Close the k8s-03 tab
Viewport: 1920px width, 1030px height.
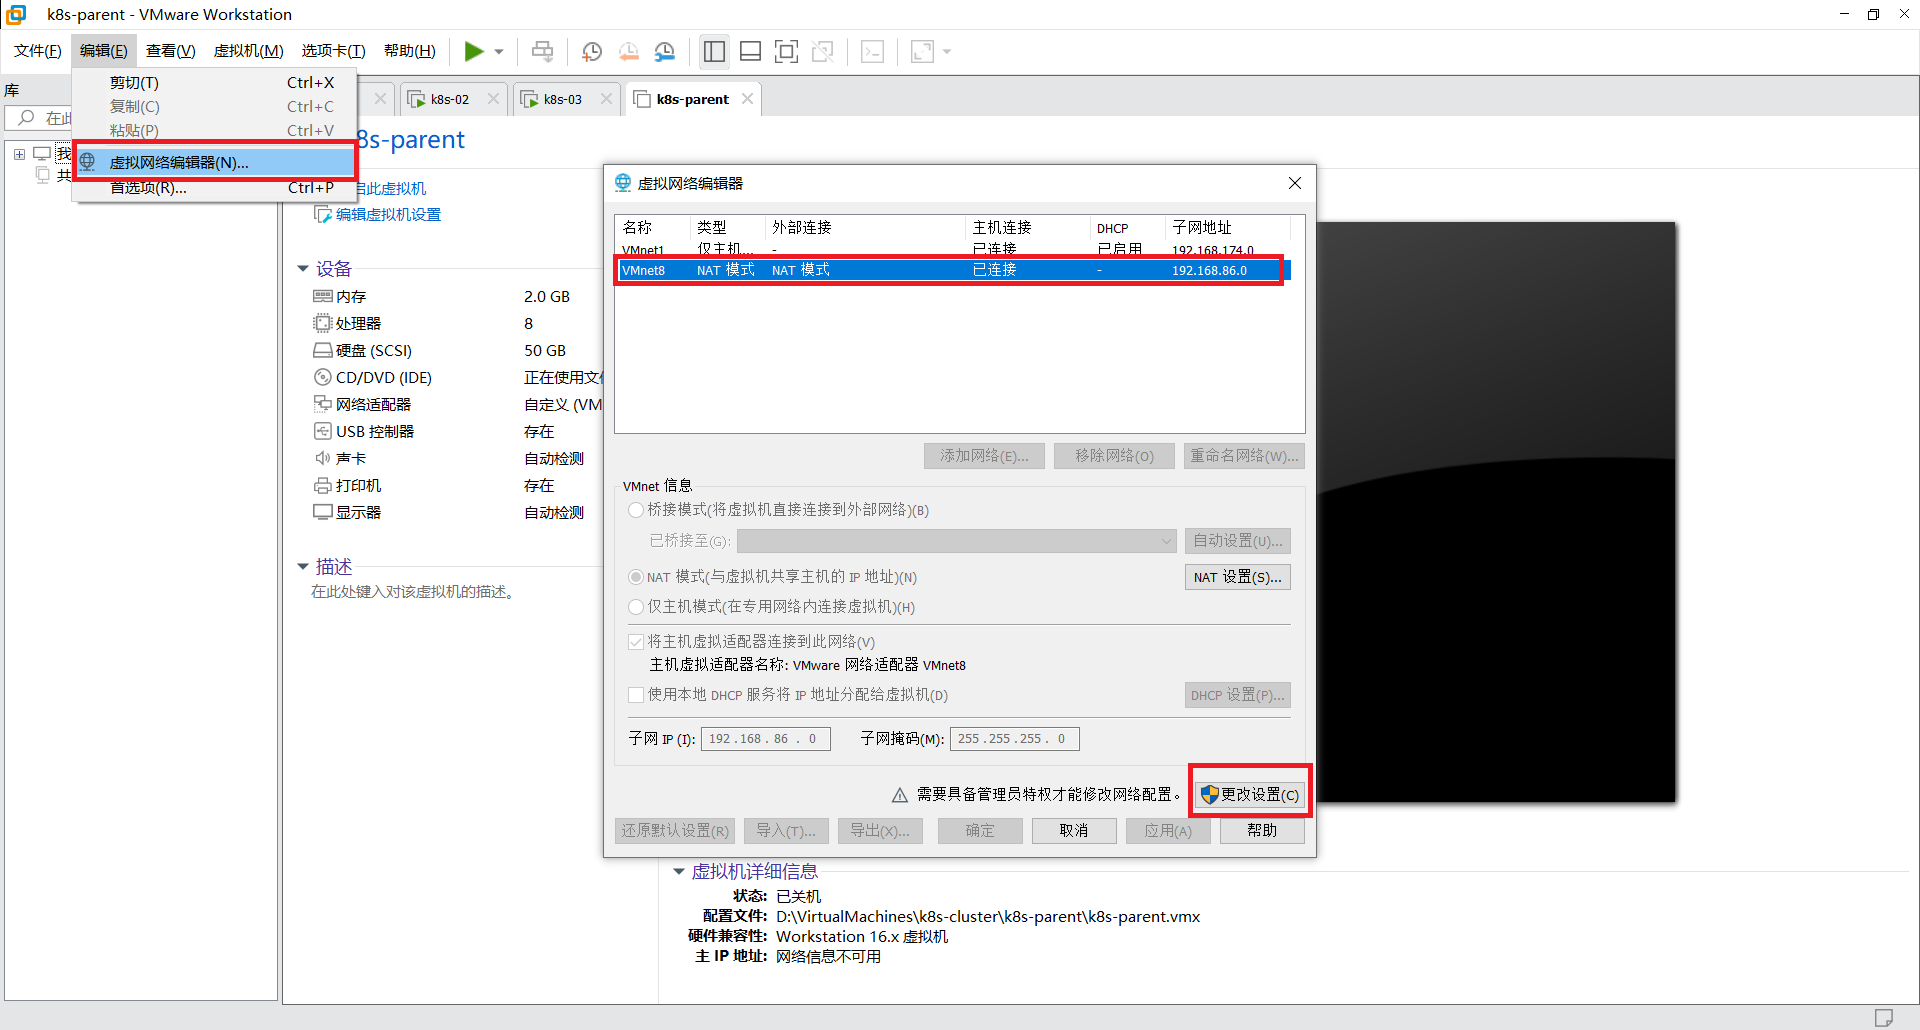point(606,99)
